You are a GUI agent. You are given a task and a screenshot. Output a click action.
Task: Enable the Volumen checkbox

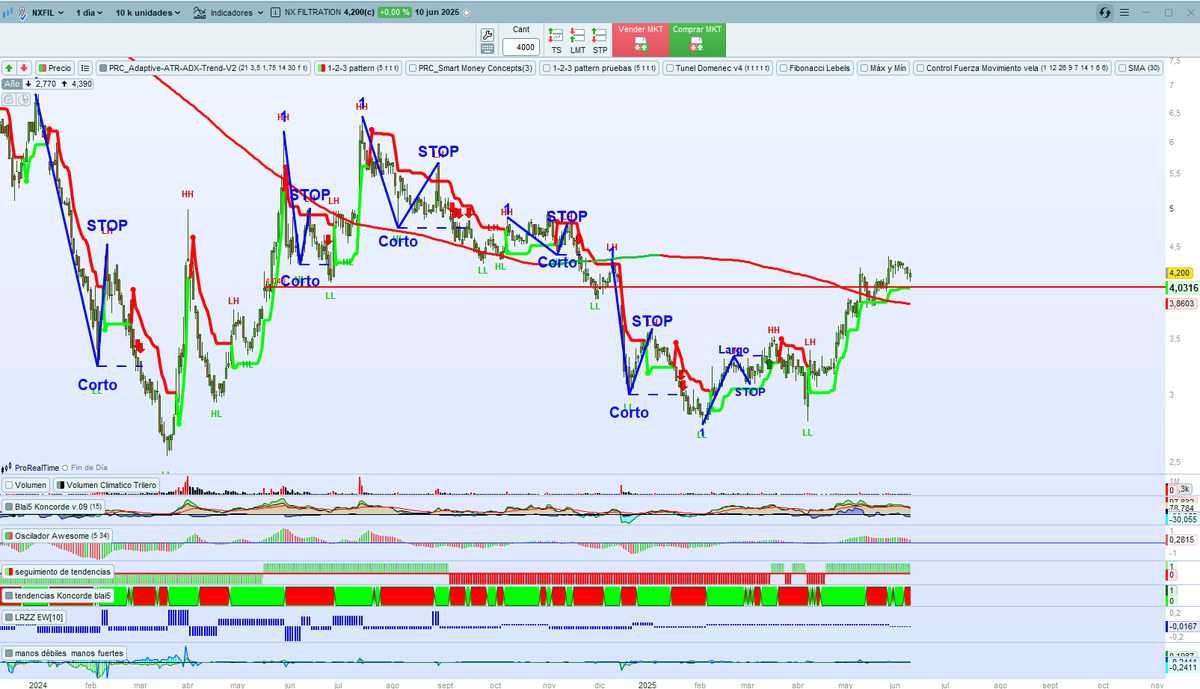coord(9,485)
